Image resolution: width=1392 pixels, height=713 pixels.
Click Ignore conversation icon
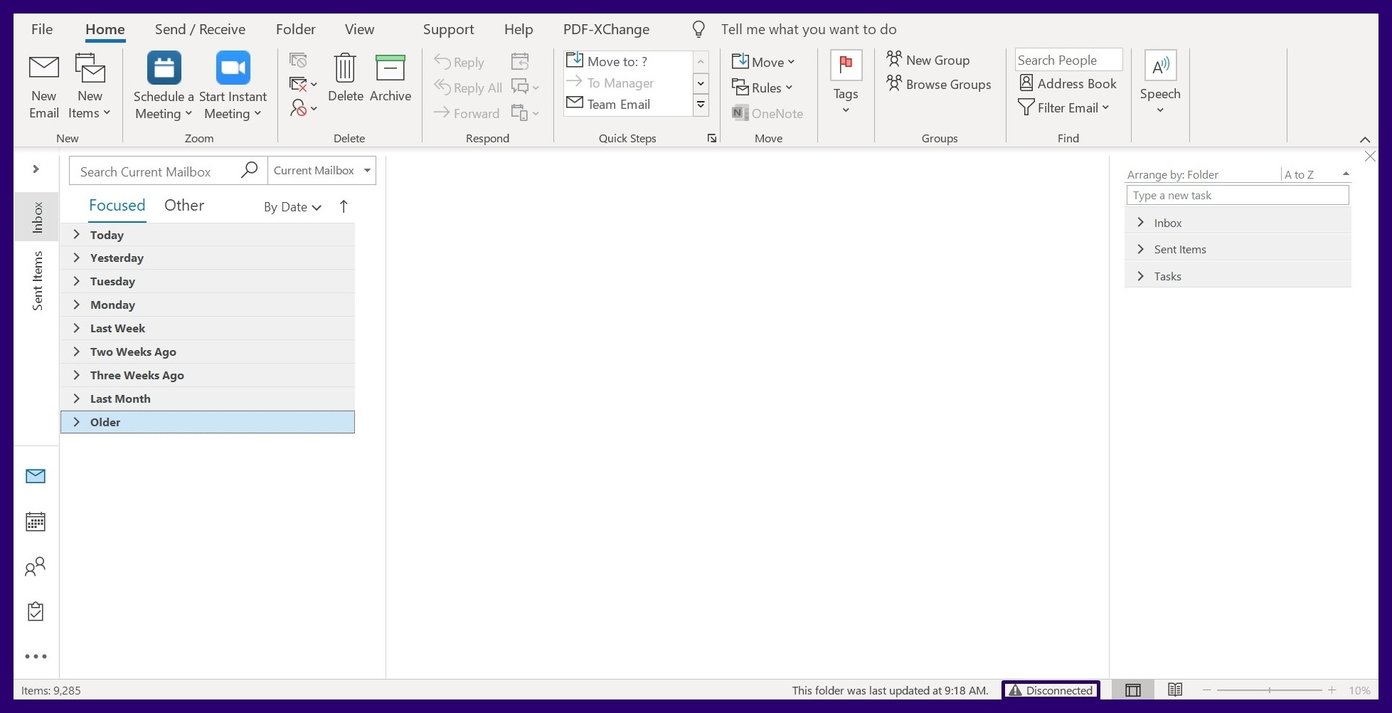298,60
